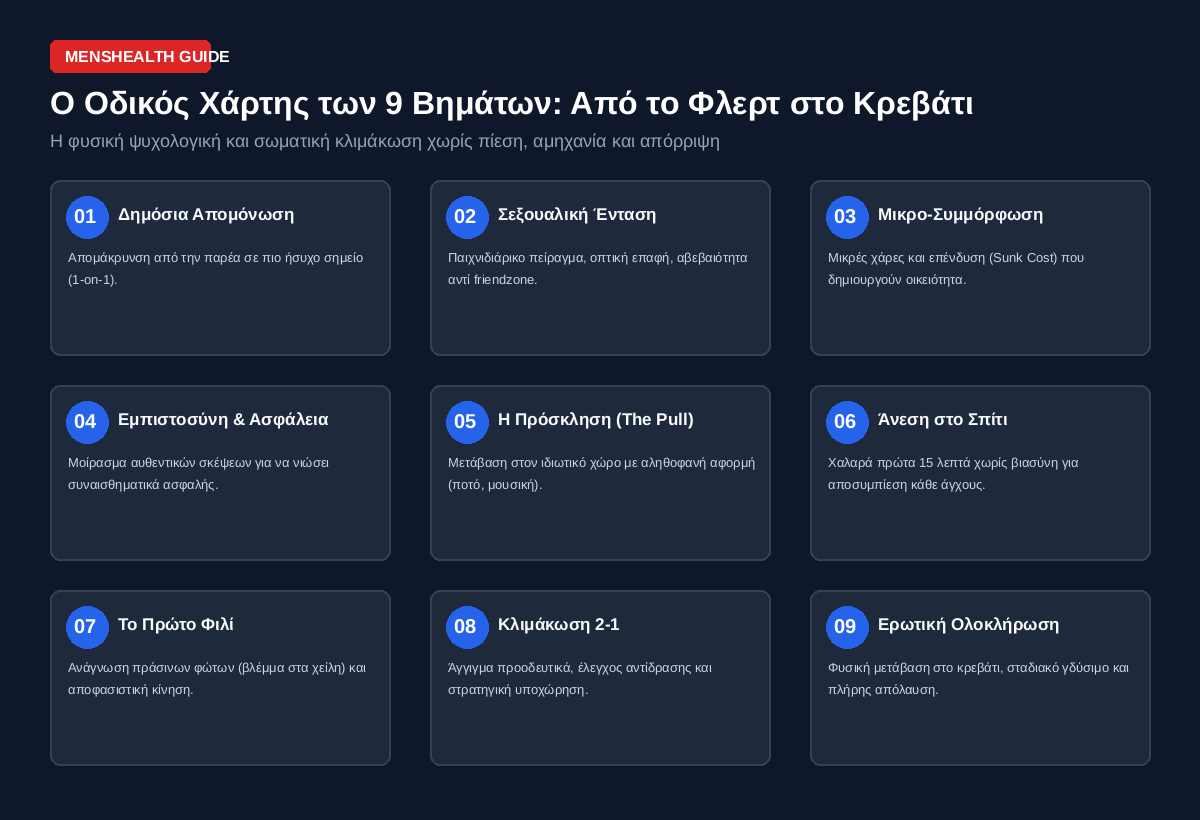Click the 'Σεξουαλική Ένταση' heading
The height and width of the screenshot is (820, 1200).
[577, 215]
